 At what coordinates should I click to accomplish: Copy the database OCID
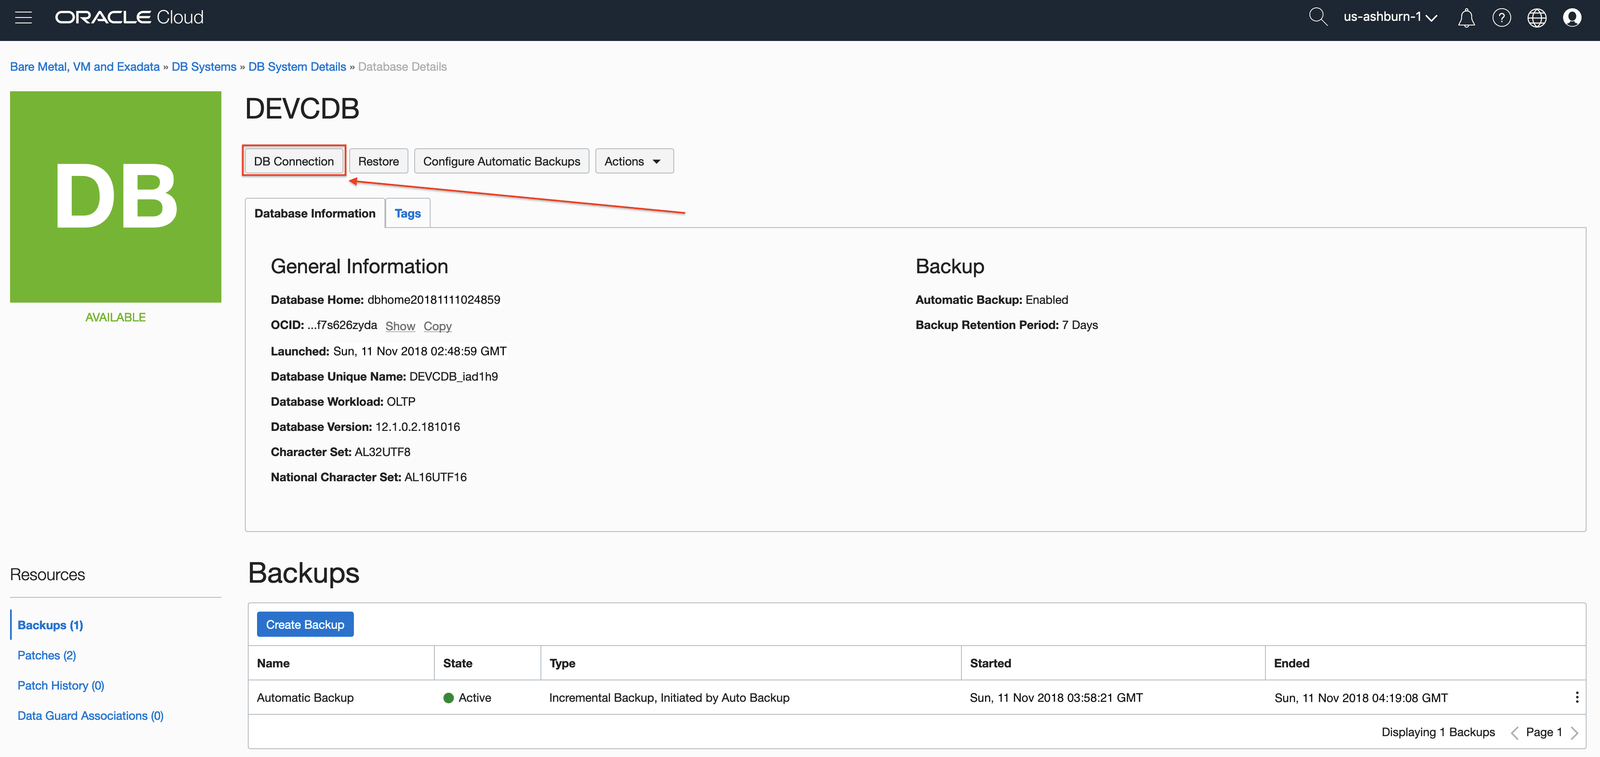pyautogui.click(x=437, y=326)
